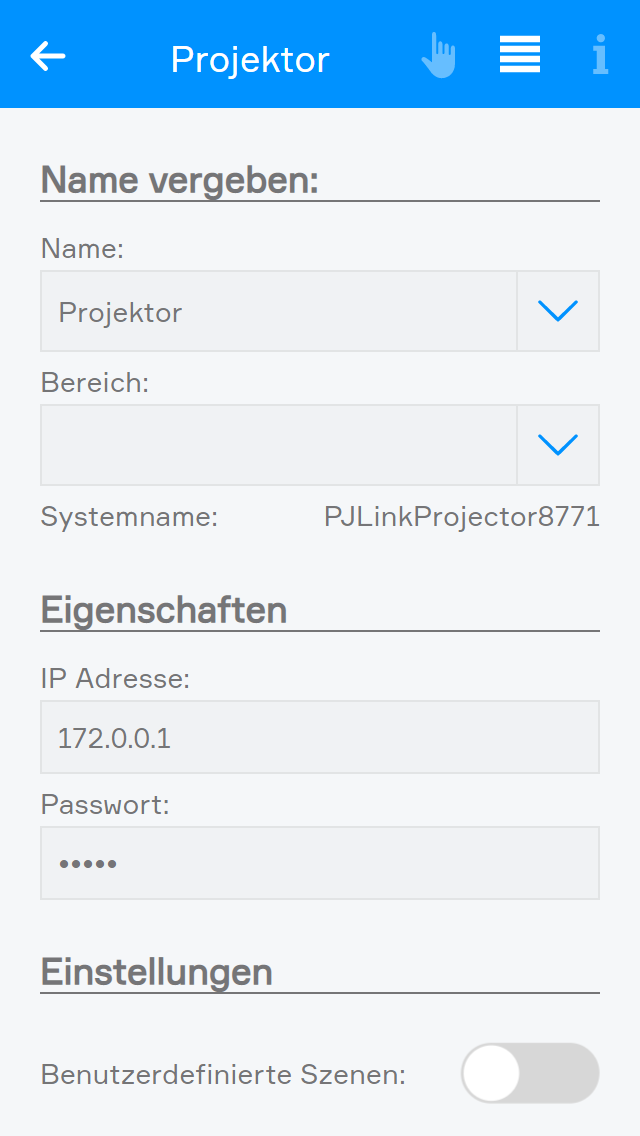The width and height of the screenshot is (640, 1136).
Task: Focus the IP Adresse field 172.0.0.1
Action: click(x=320, y=737)
